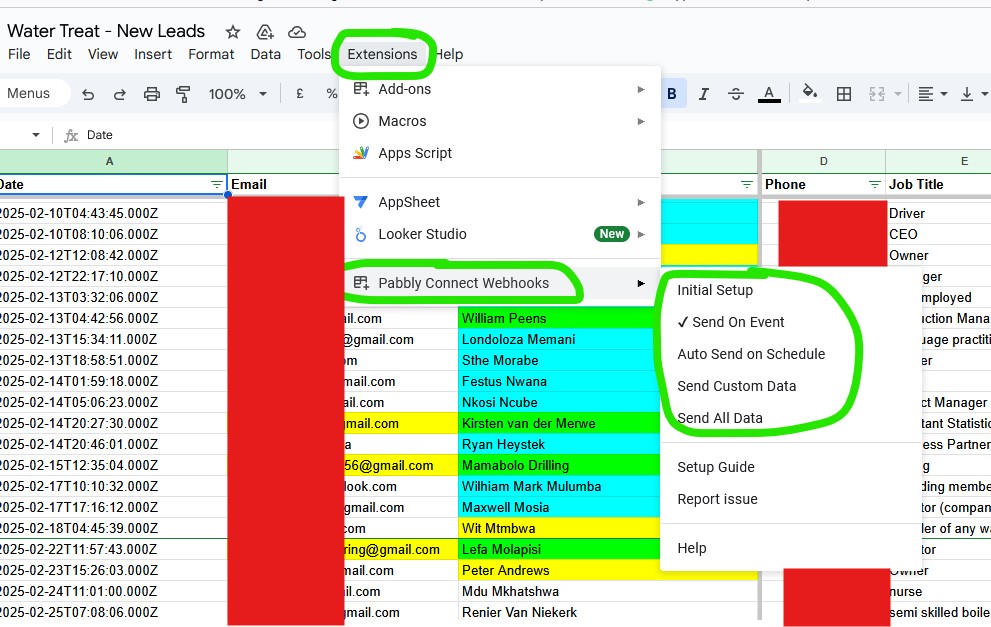Open the fill color picker
Screen dimensions: 991x627
(810, 93)
